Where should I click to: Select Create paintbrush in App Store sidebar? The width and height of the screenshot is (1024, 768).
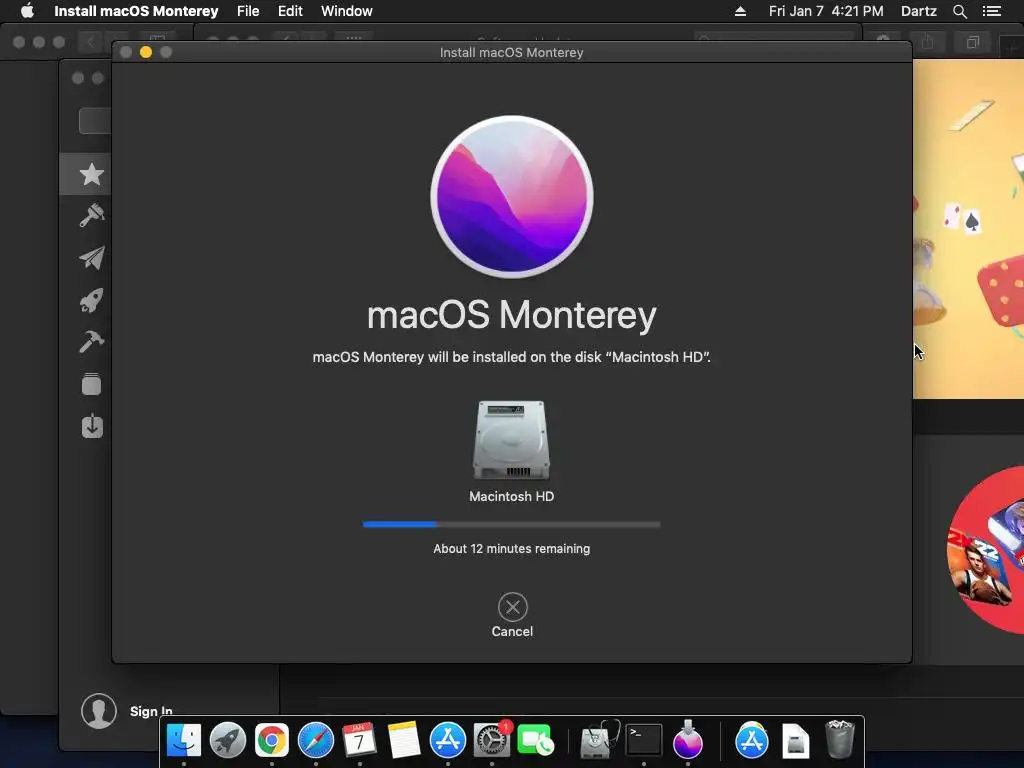91,216
